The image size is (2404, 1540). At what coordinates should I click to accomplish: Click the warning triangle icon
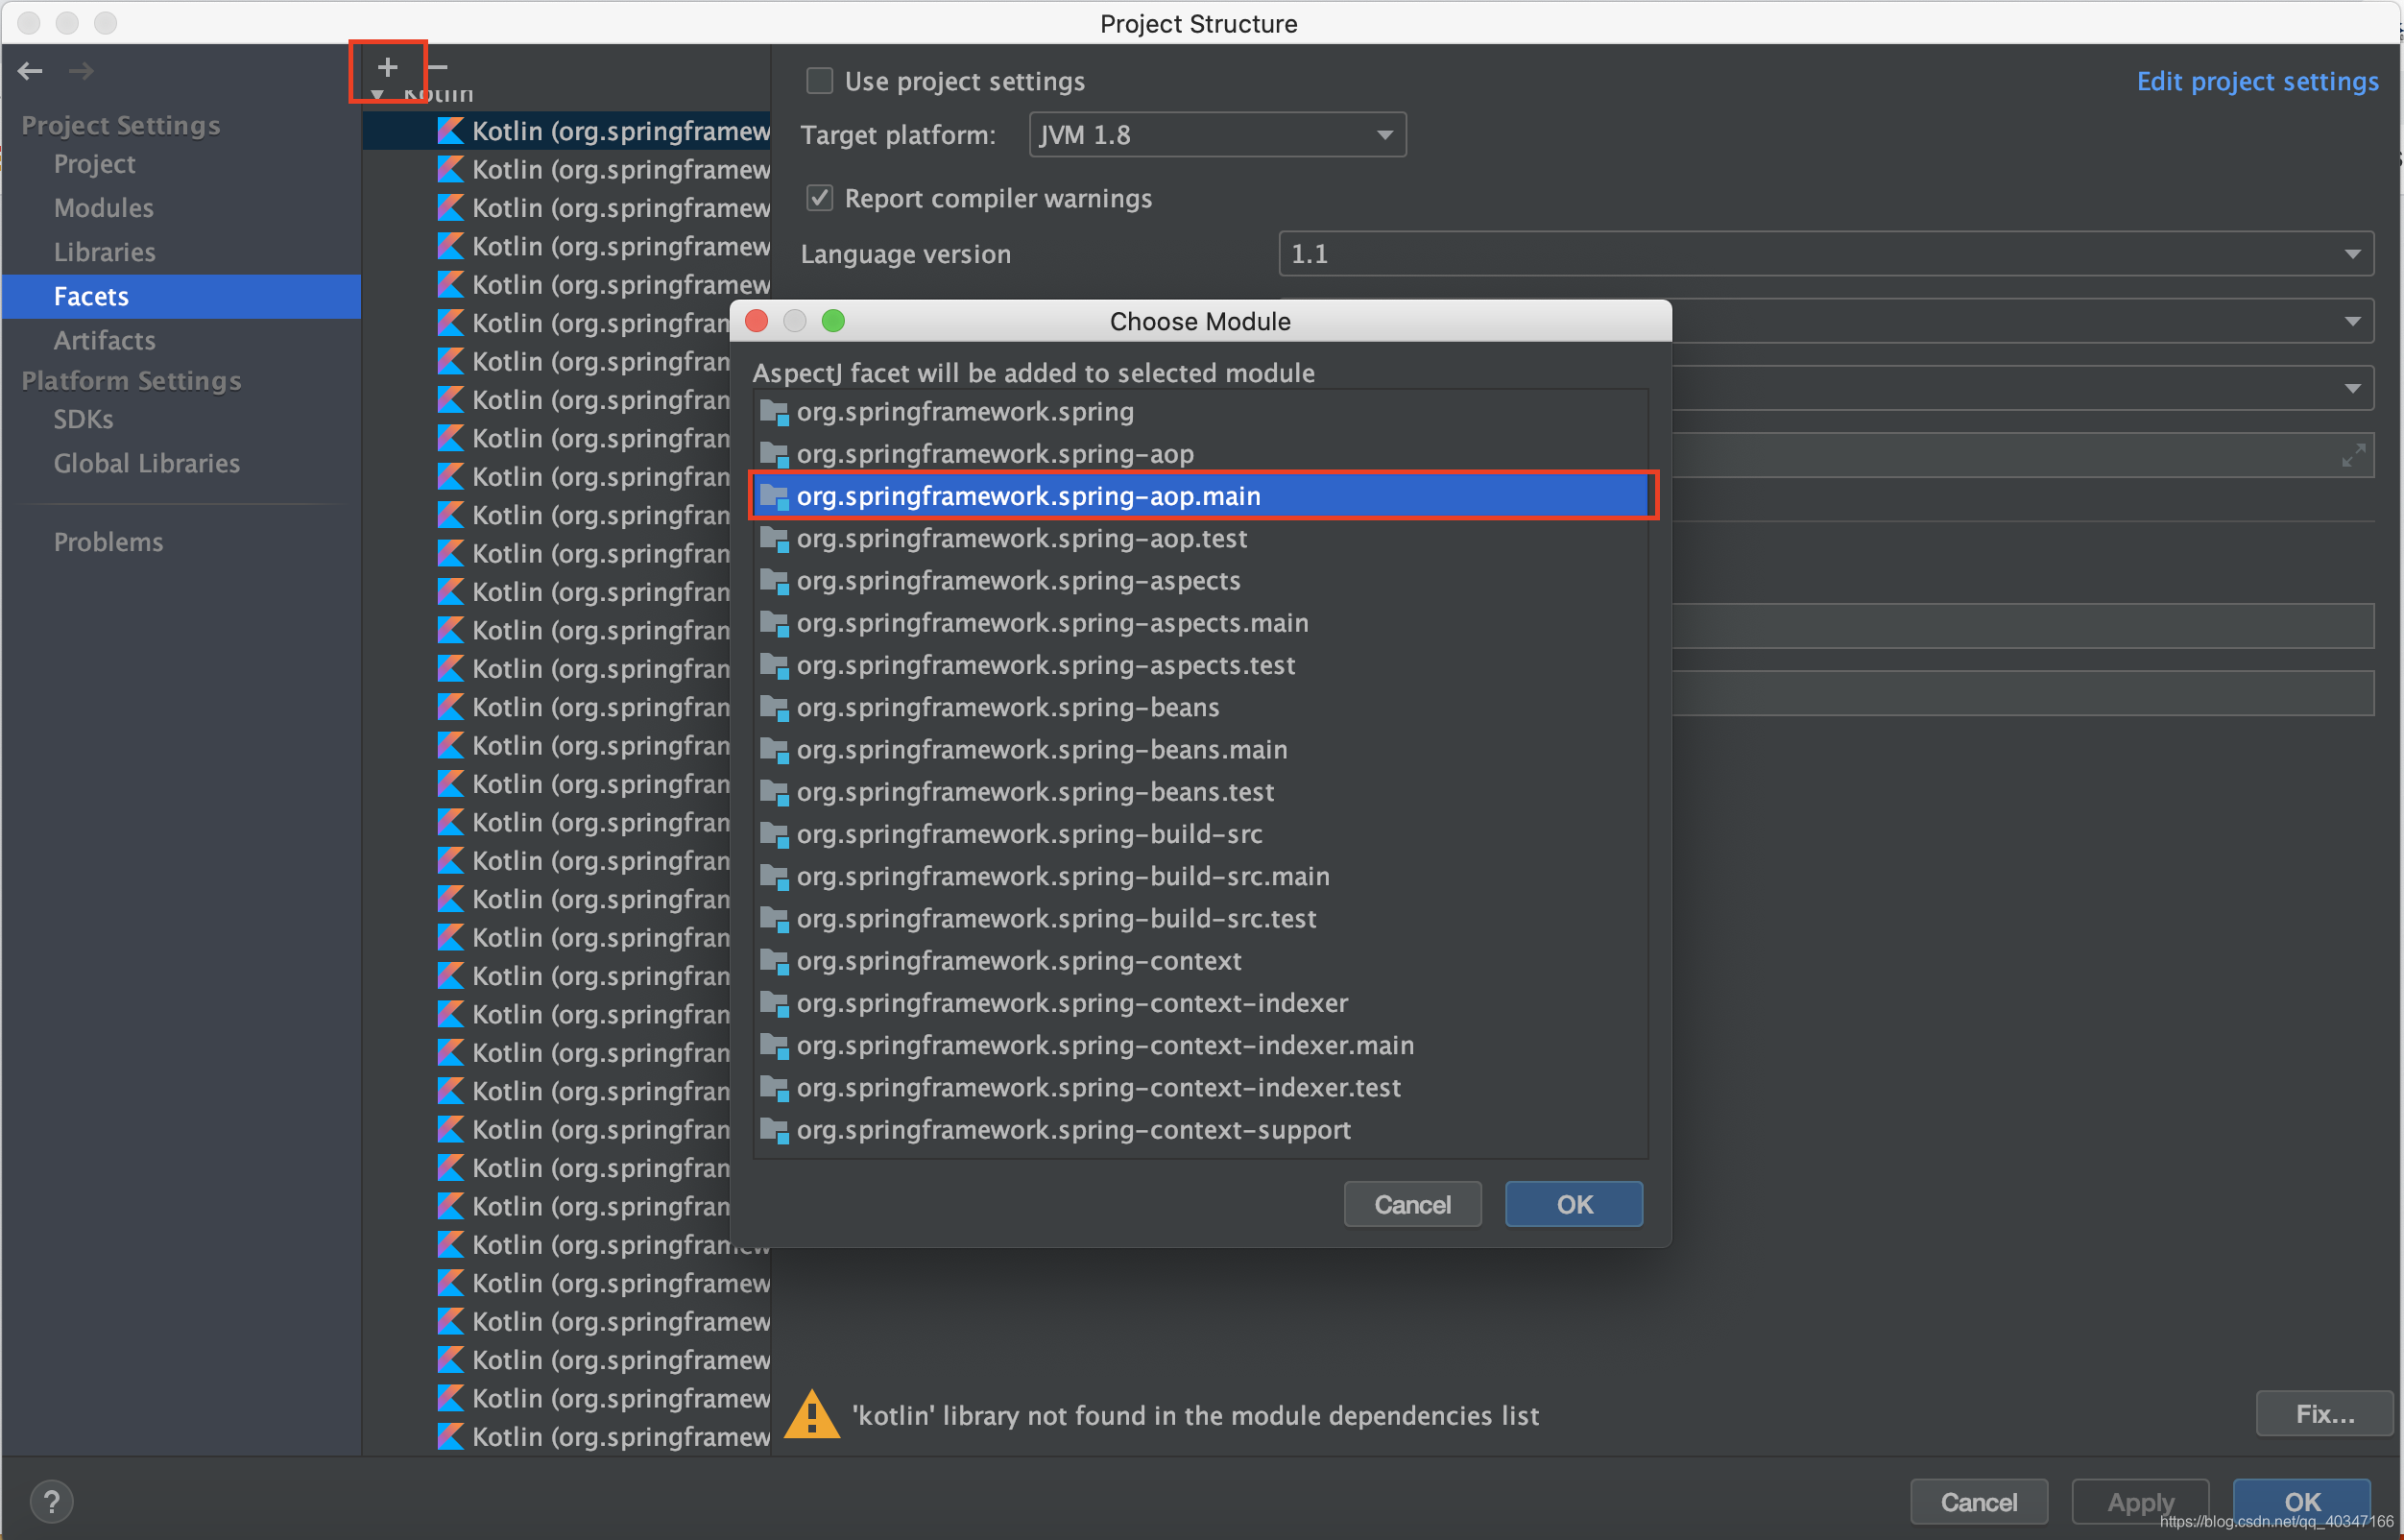pyautogui.click(x=811, y=1414)
